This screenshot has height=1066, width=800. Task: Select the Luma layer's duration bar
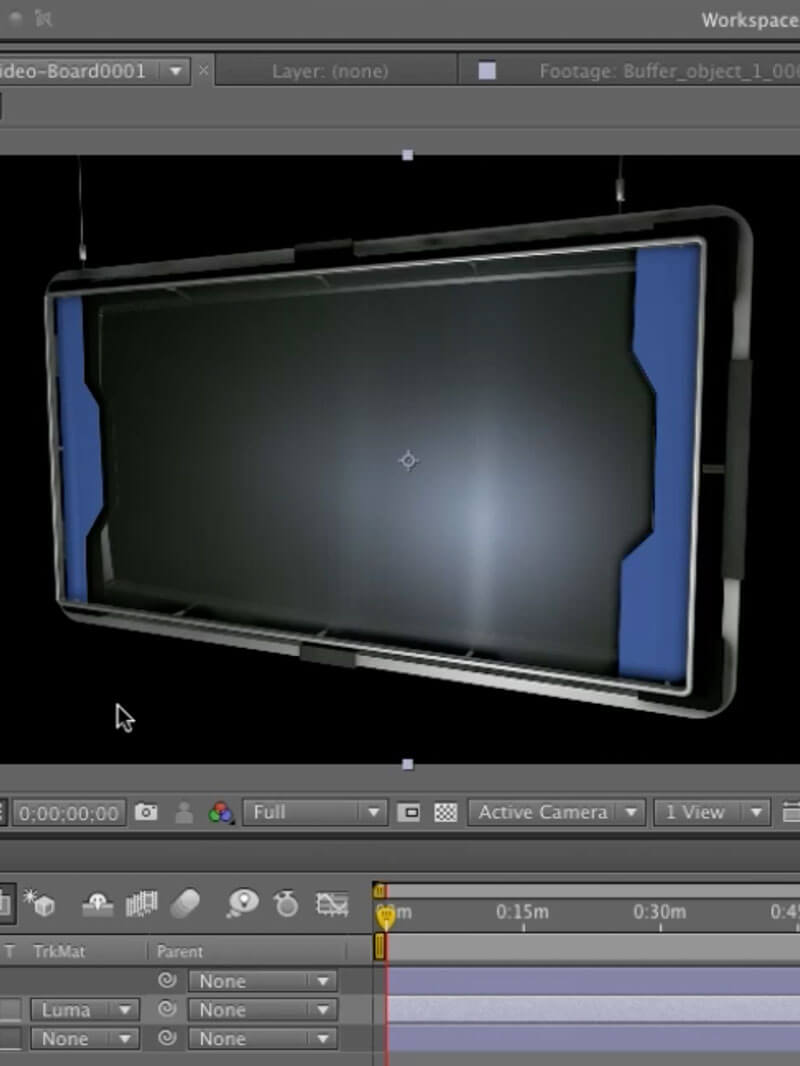click(x=593, y=1010)
